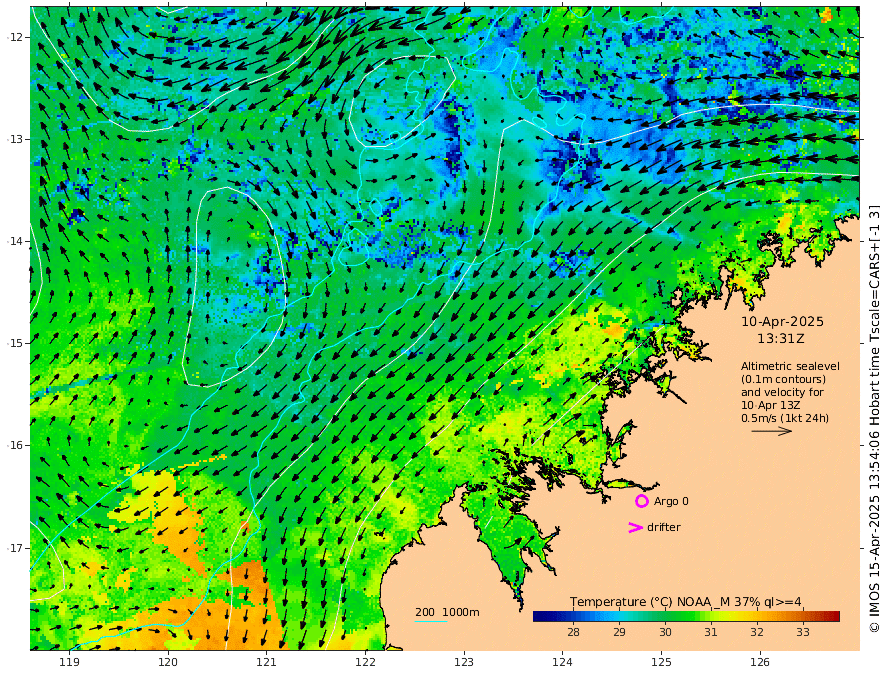880x680 pixels.
Task: Click the longitude 122 axis label
Action: point(365,662)
